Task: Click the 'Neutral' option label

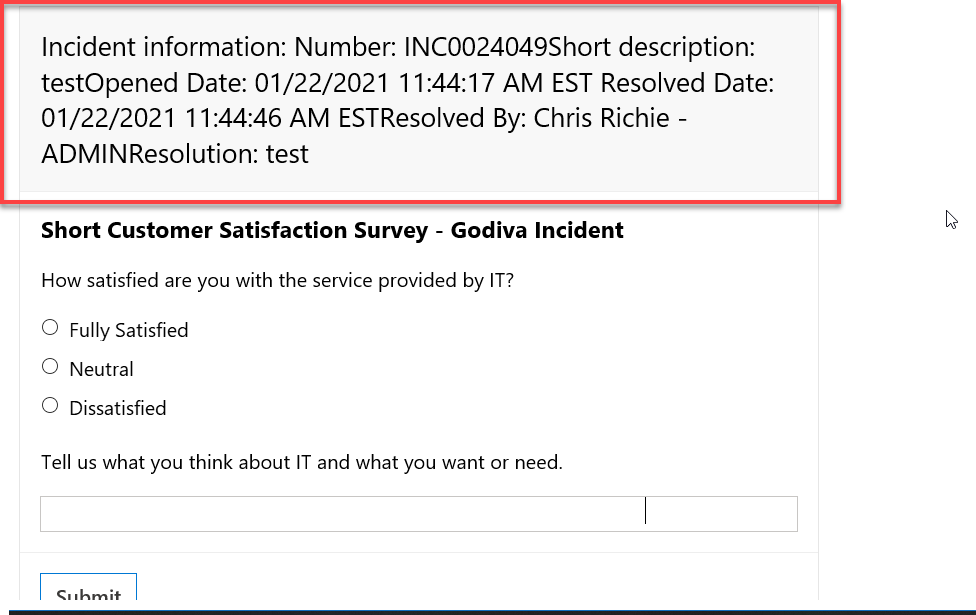Action: 101,369
